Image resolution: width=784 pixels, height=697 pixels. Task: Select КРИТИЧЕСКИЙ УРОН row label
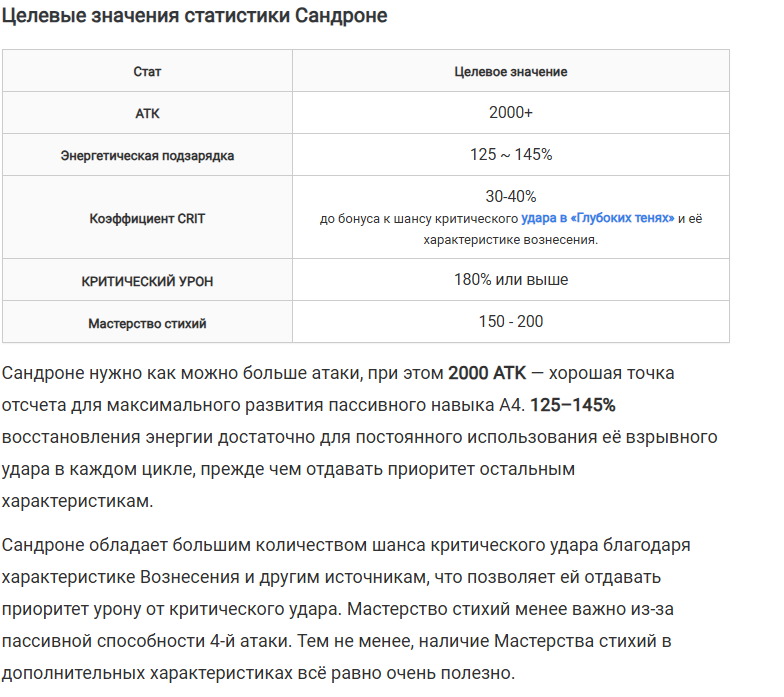pos(147,281)
